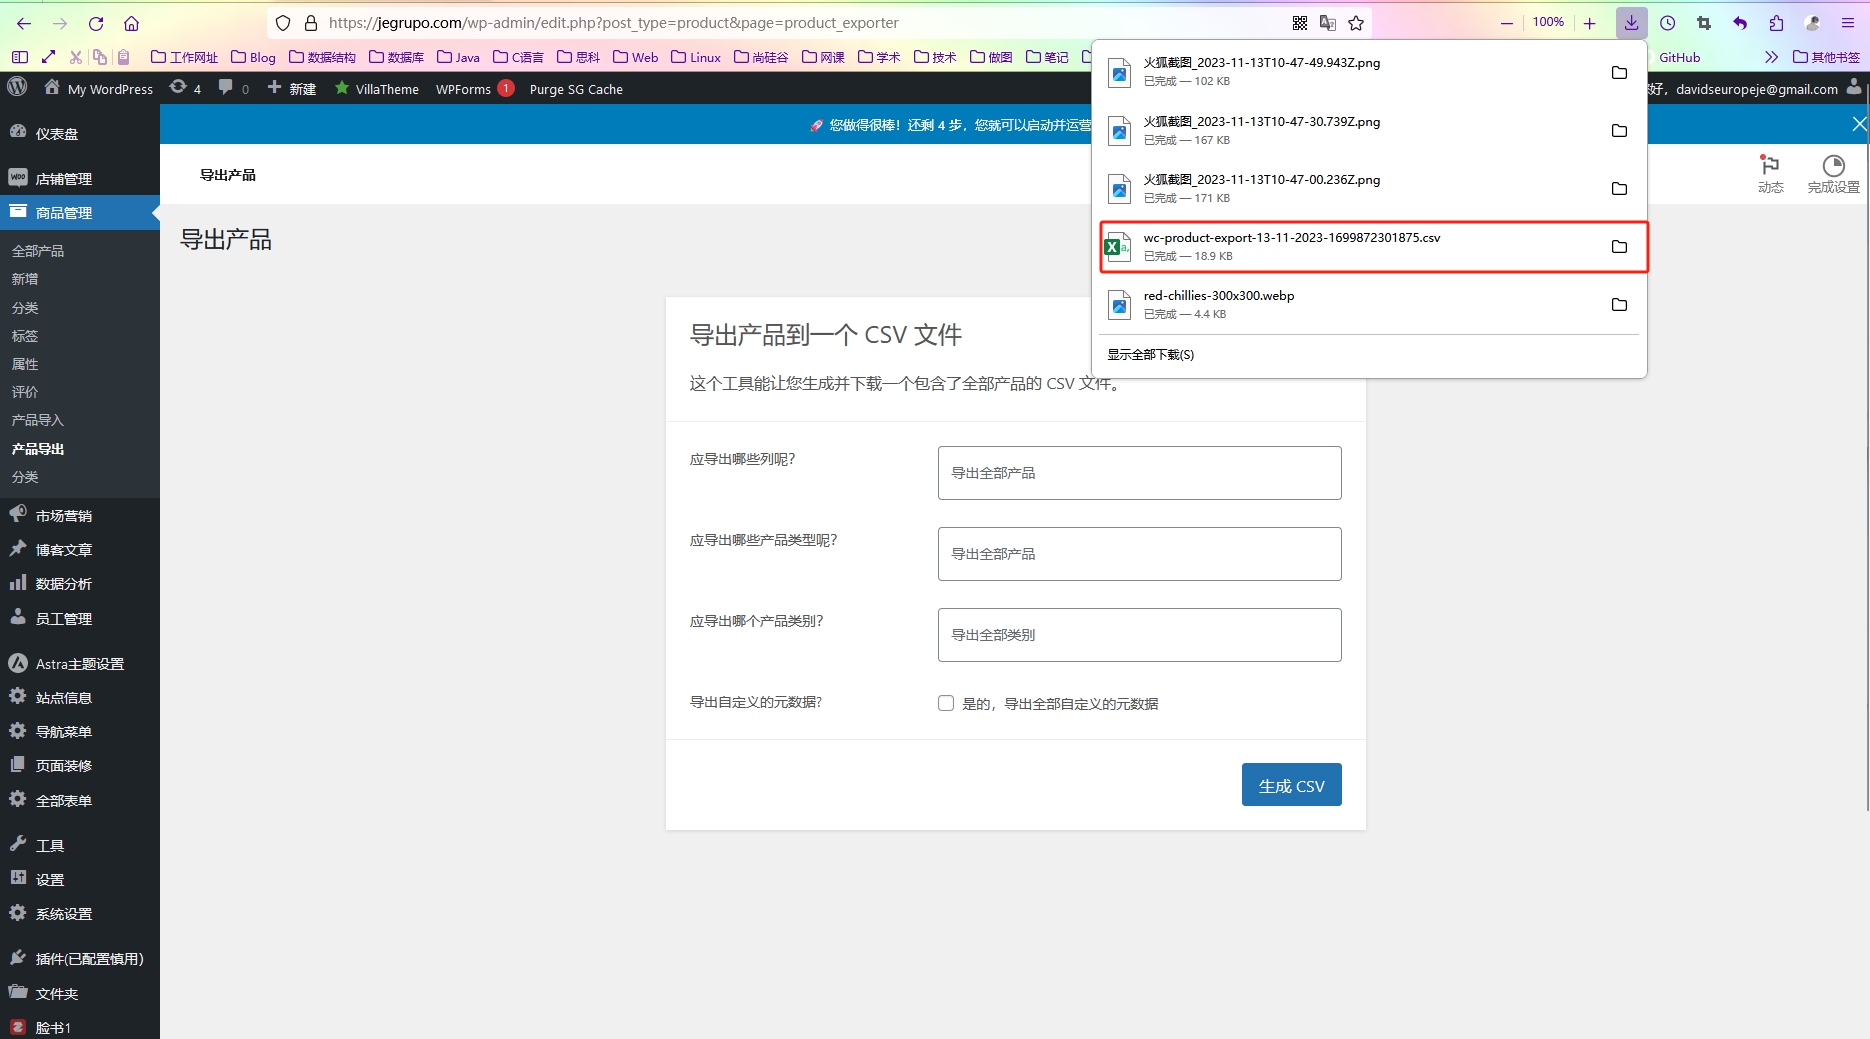This screenshot has width=1870, height=1039.
Task: Click the 生成 CSV button
Action: [1291, 785]
